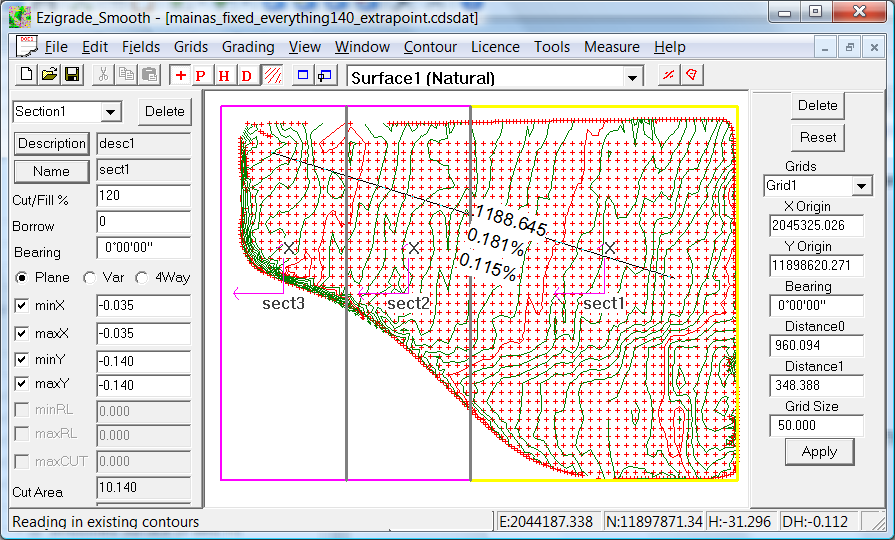
Task: Click the red D toolbar icon
Action: click(246, 76)
